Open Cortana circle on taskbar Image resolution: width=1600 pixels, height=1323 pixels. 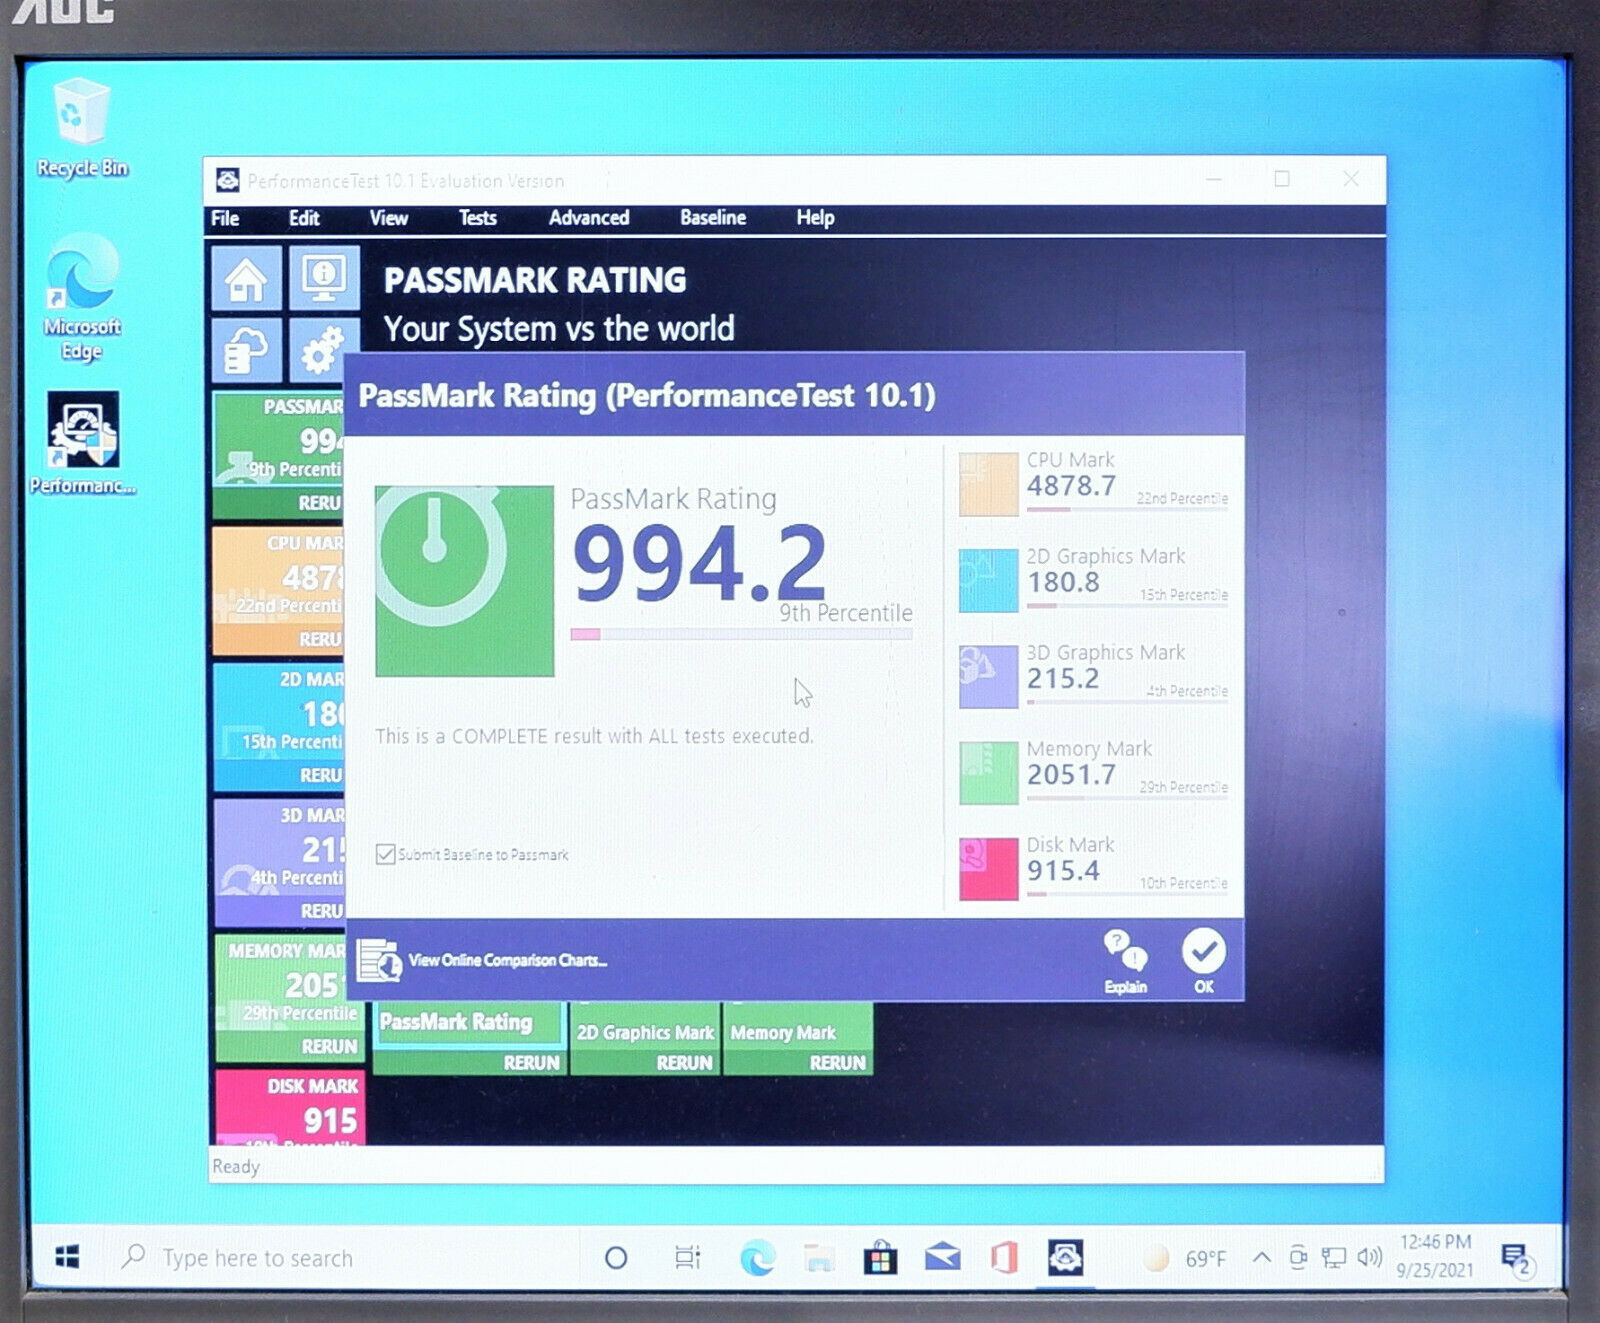(x=616, y=1258)
